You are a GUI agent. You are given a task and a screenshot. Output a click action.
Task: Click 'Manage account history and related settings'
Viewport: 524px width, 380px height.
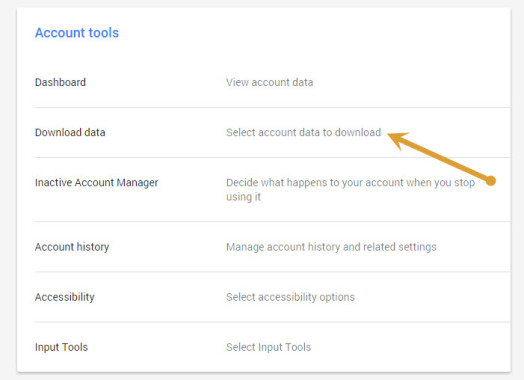(331, 247)
